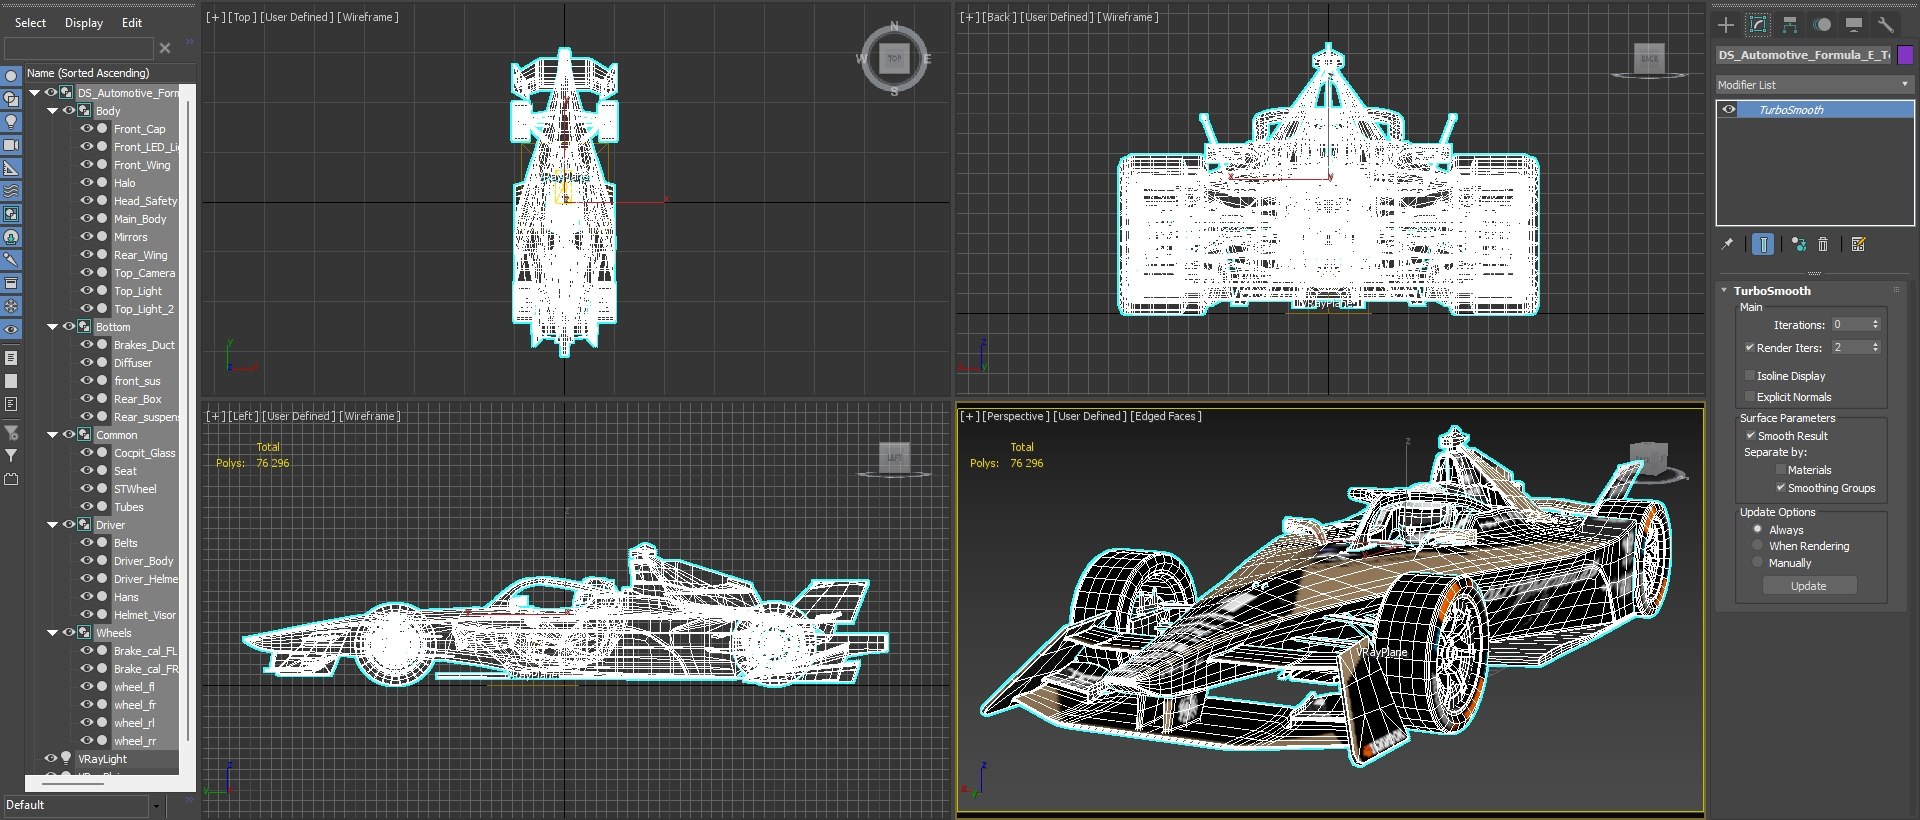Click the Iterations spinner arrows
1920x820 pixels.
pyautogui.click(x=1875, y=324)
